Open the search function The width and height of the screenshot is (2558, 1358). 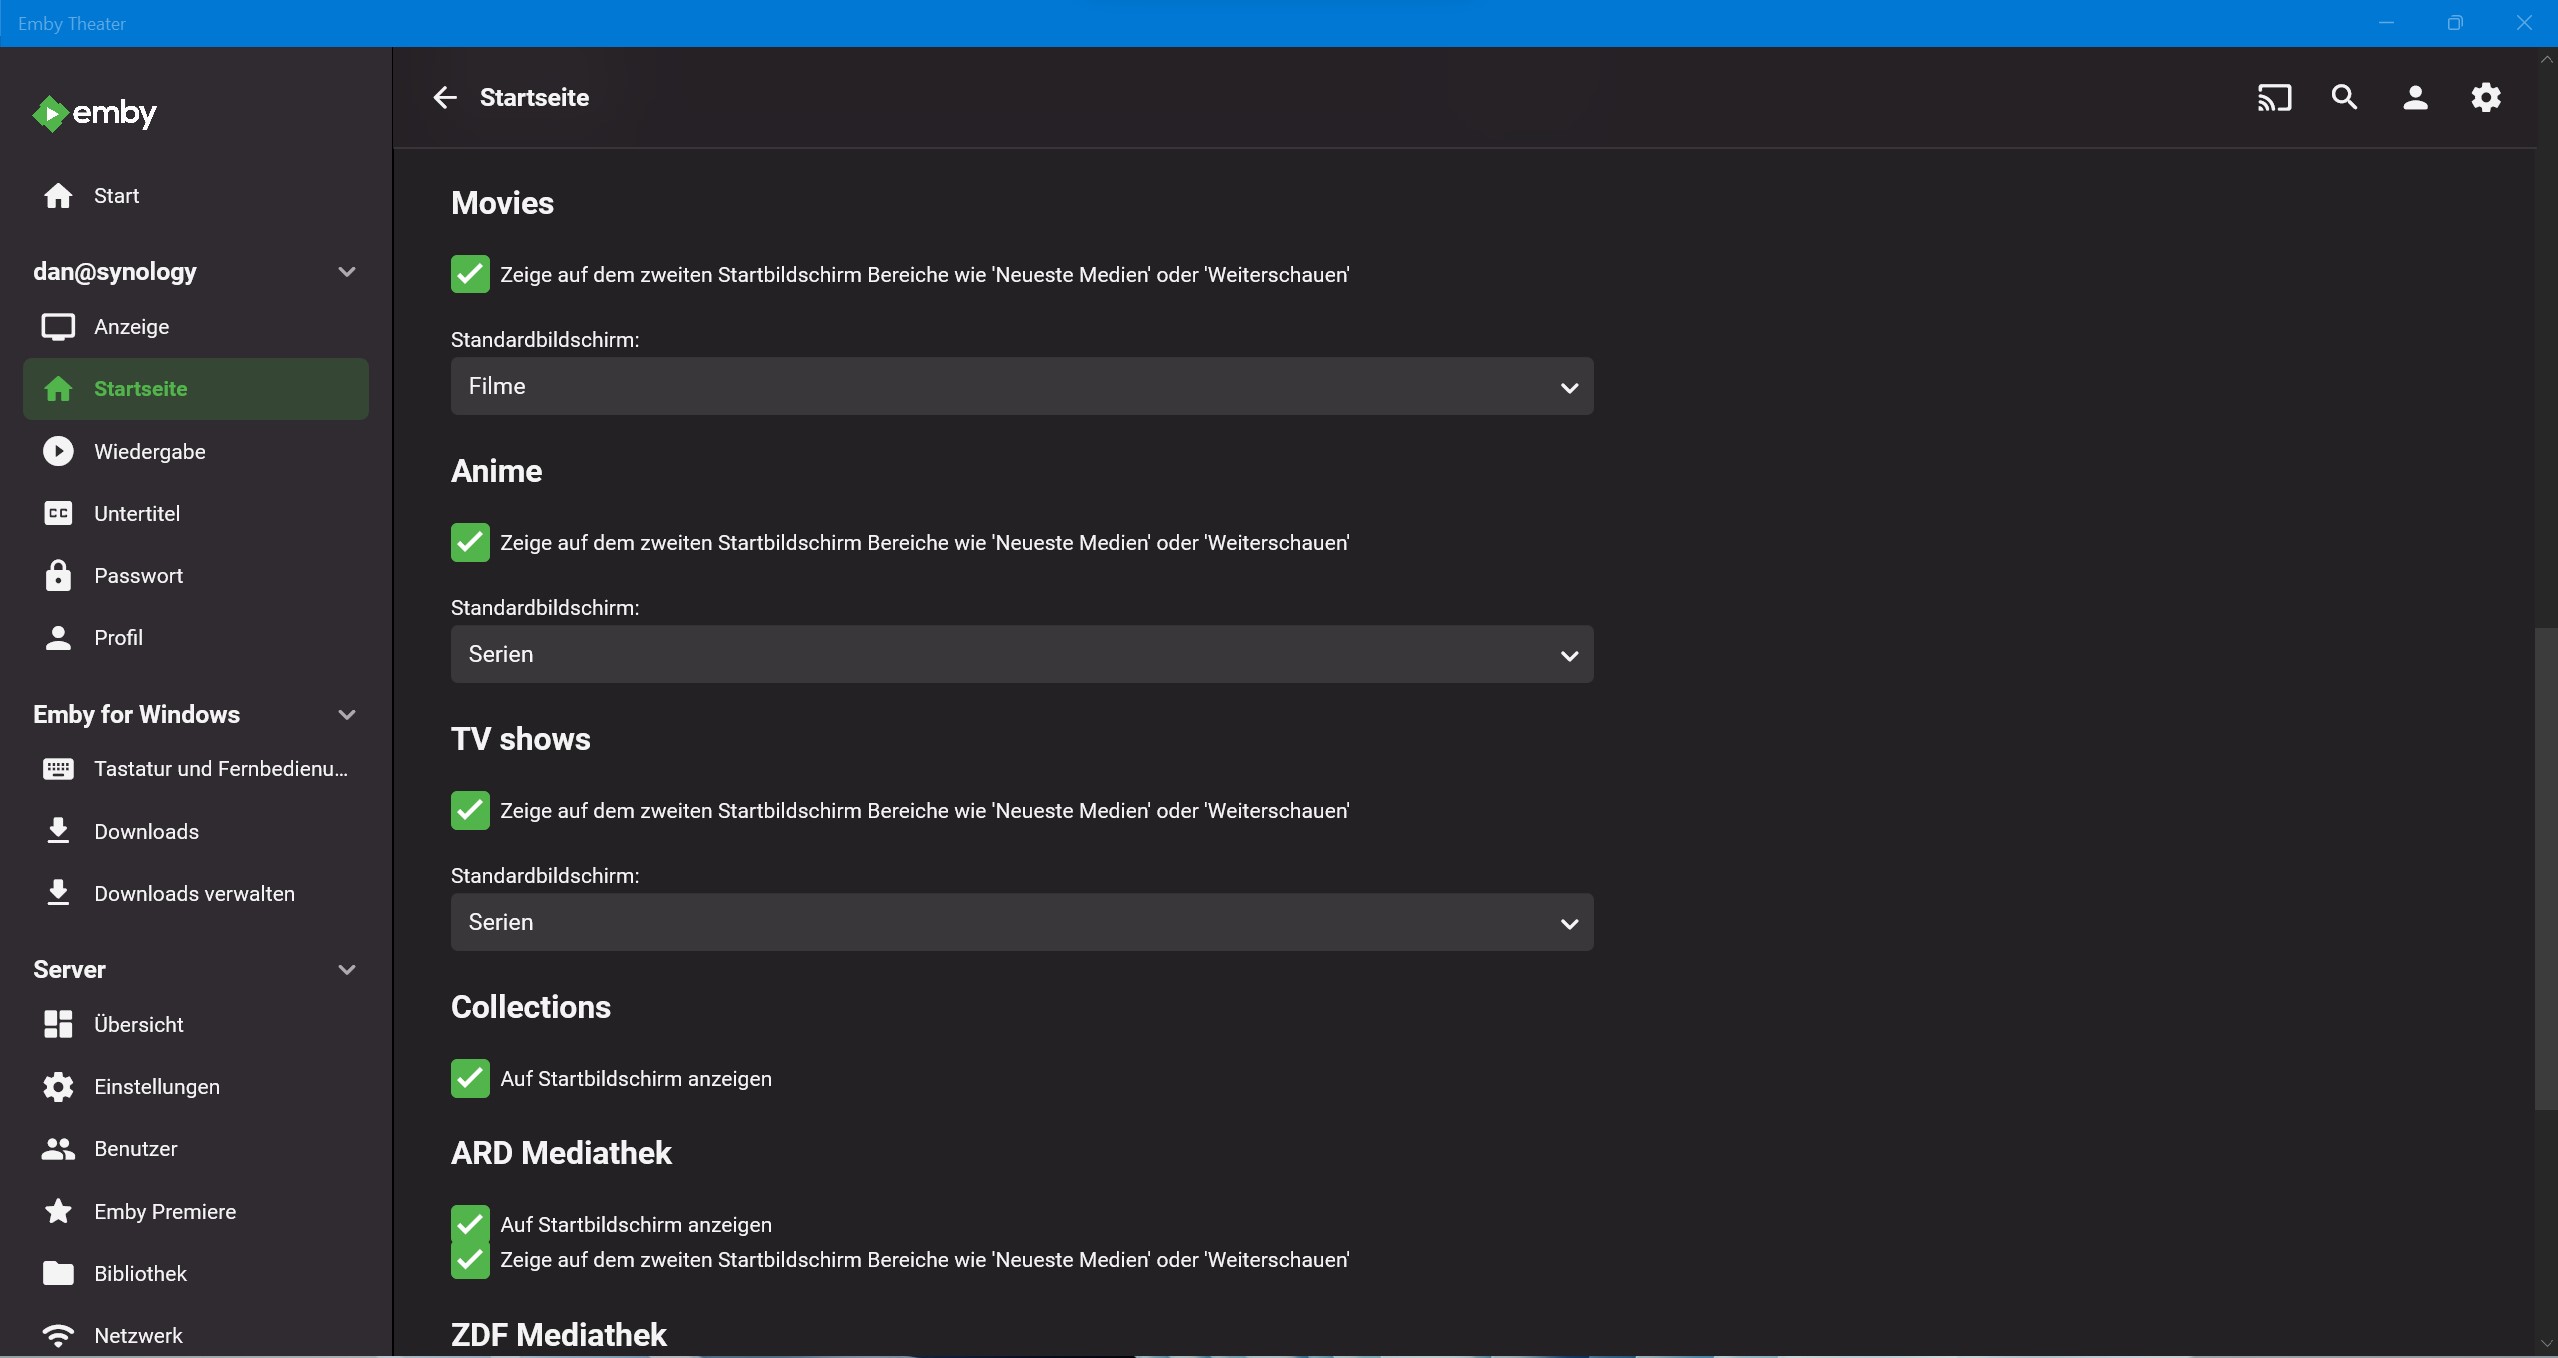pos(2344,97)
